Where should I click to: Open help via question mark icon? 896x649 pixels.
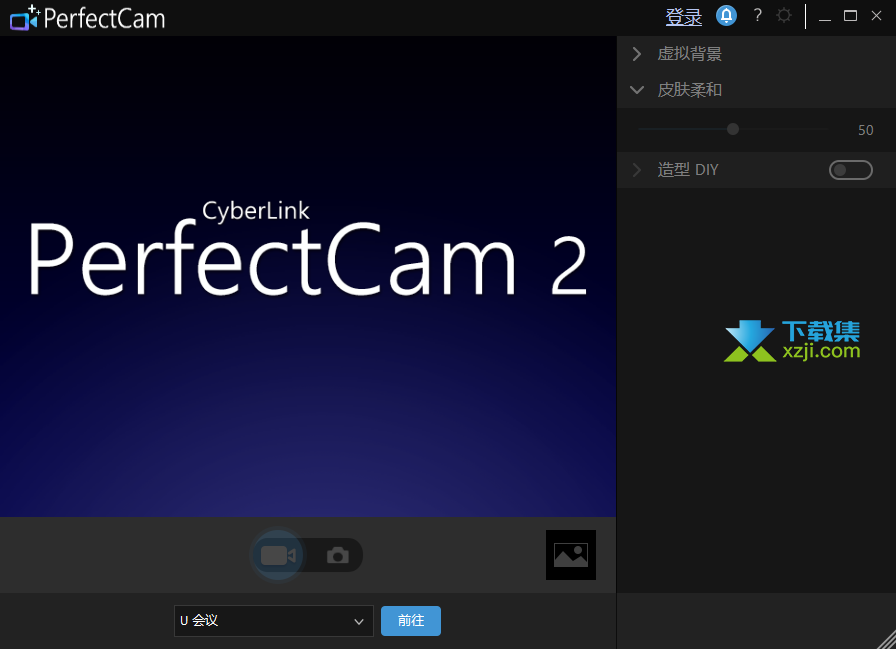pos(758,15)
